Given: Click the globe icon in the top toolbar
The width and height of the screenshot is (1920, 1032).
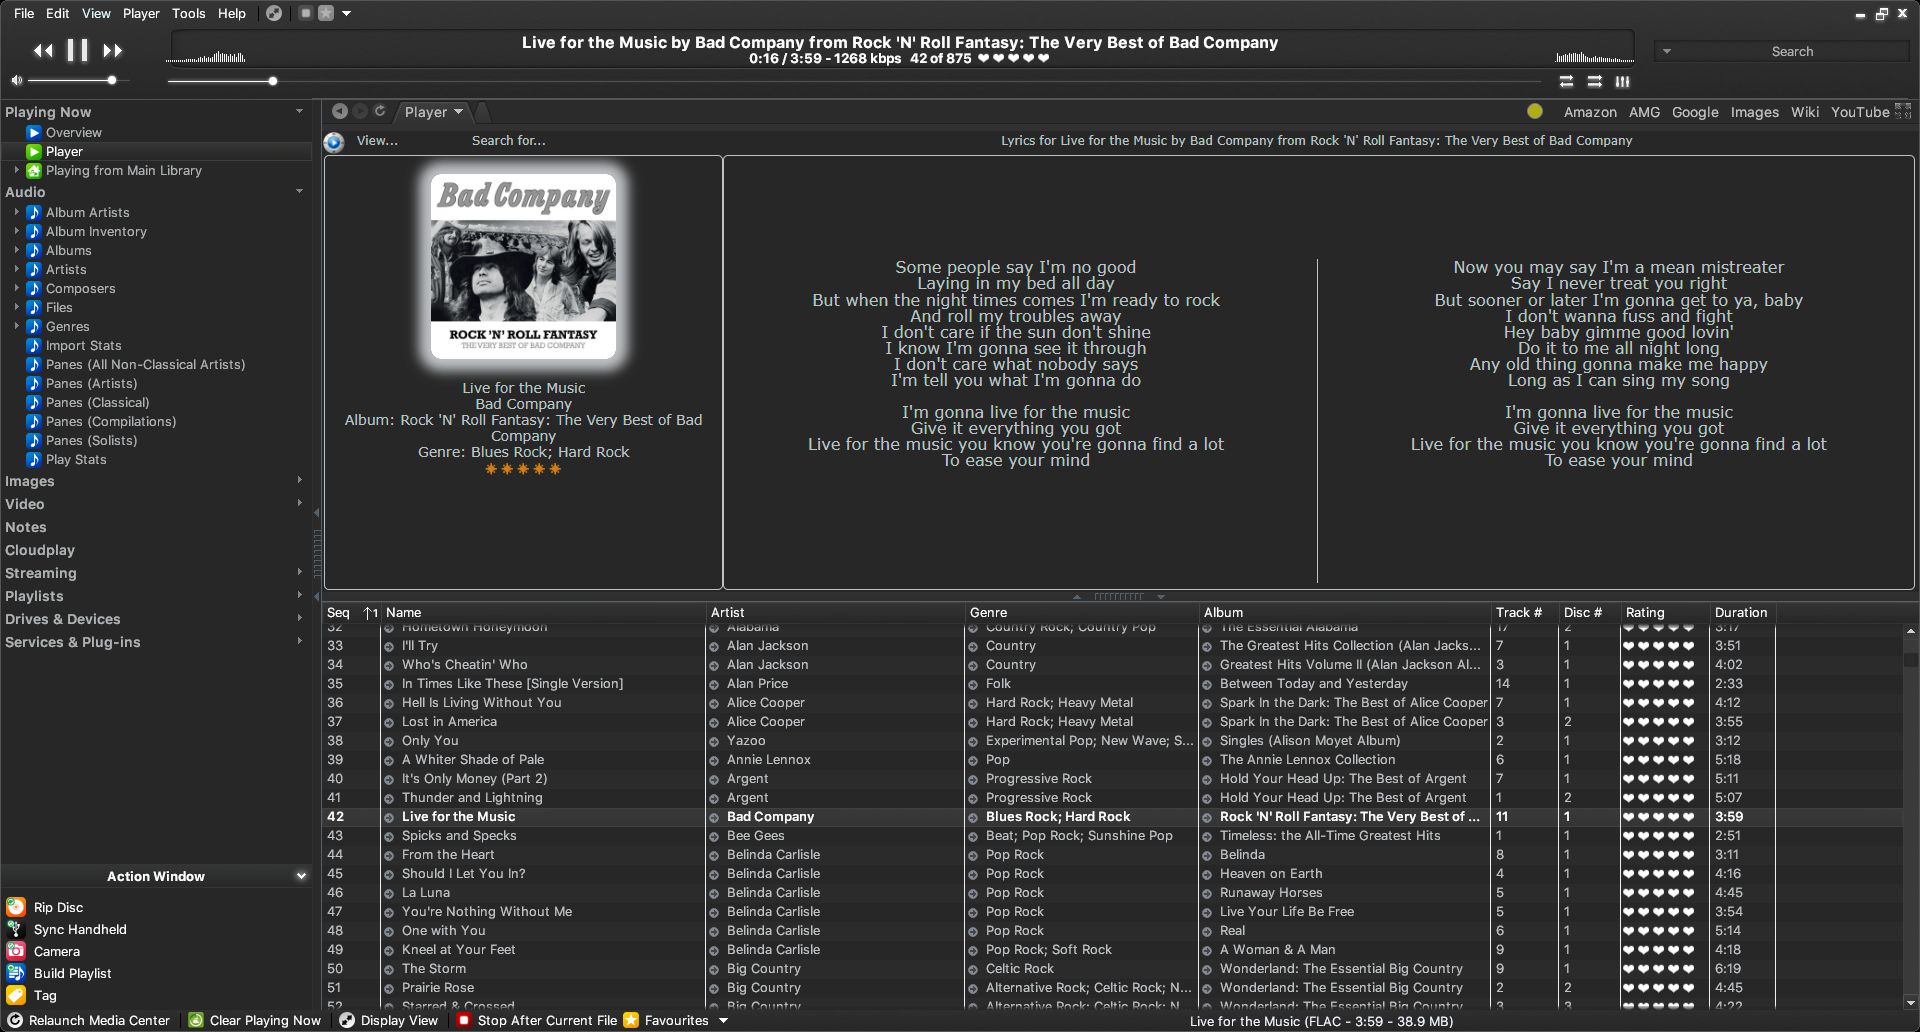Looking at the screenshot, I should (x=273, y=13).
